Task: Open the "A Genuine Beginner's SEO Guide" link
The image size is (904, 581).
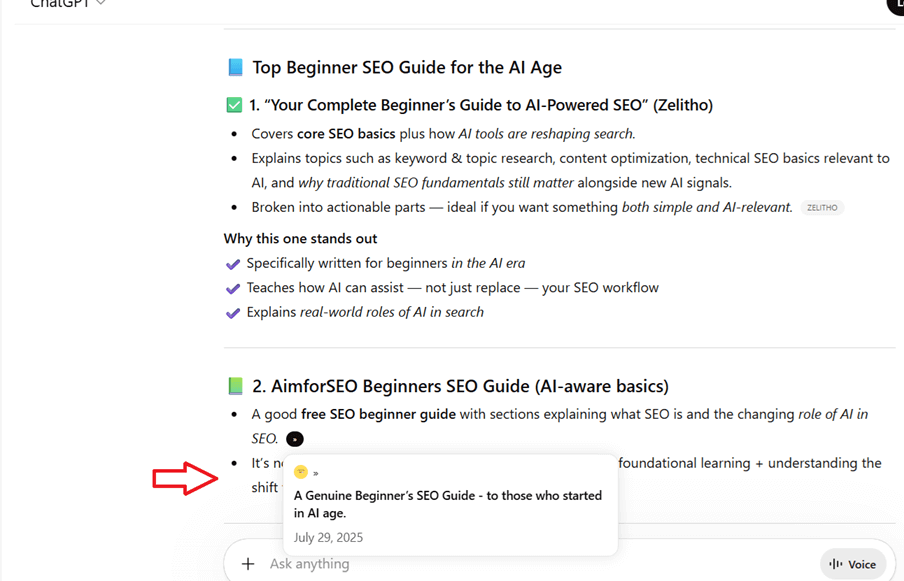Action: click(447, 504)
